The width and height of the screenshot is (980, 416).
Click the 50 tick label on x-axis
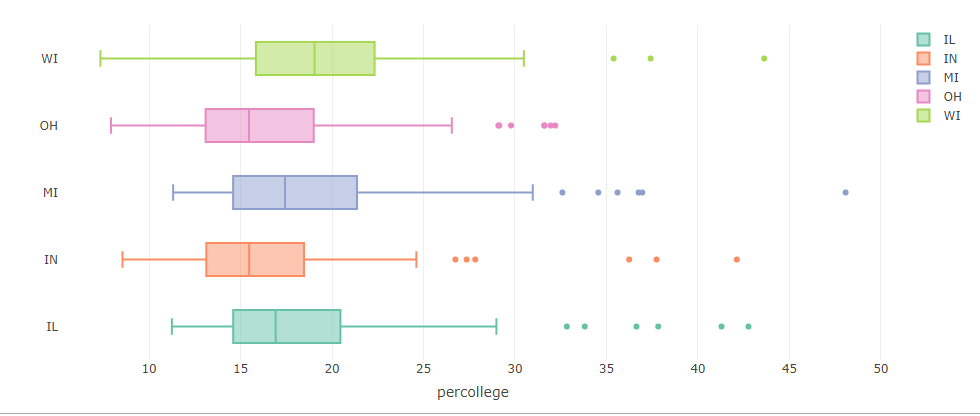point(881,370)
